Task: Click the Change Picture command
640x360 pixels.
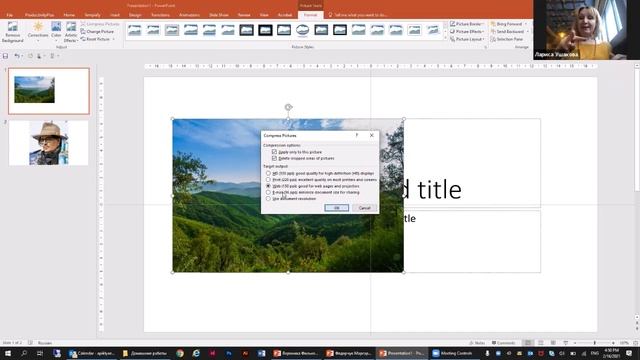Action: click(97, 31)
